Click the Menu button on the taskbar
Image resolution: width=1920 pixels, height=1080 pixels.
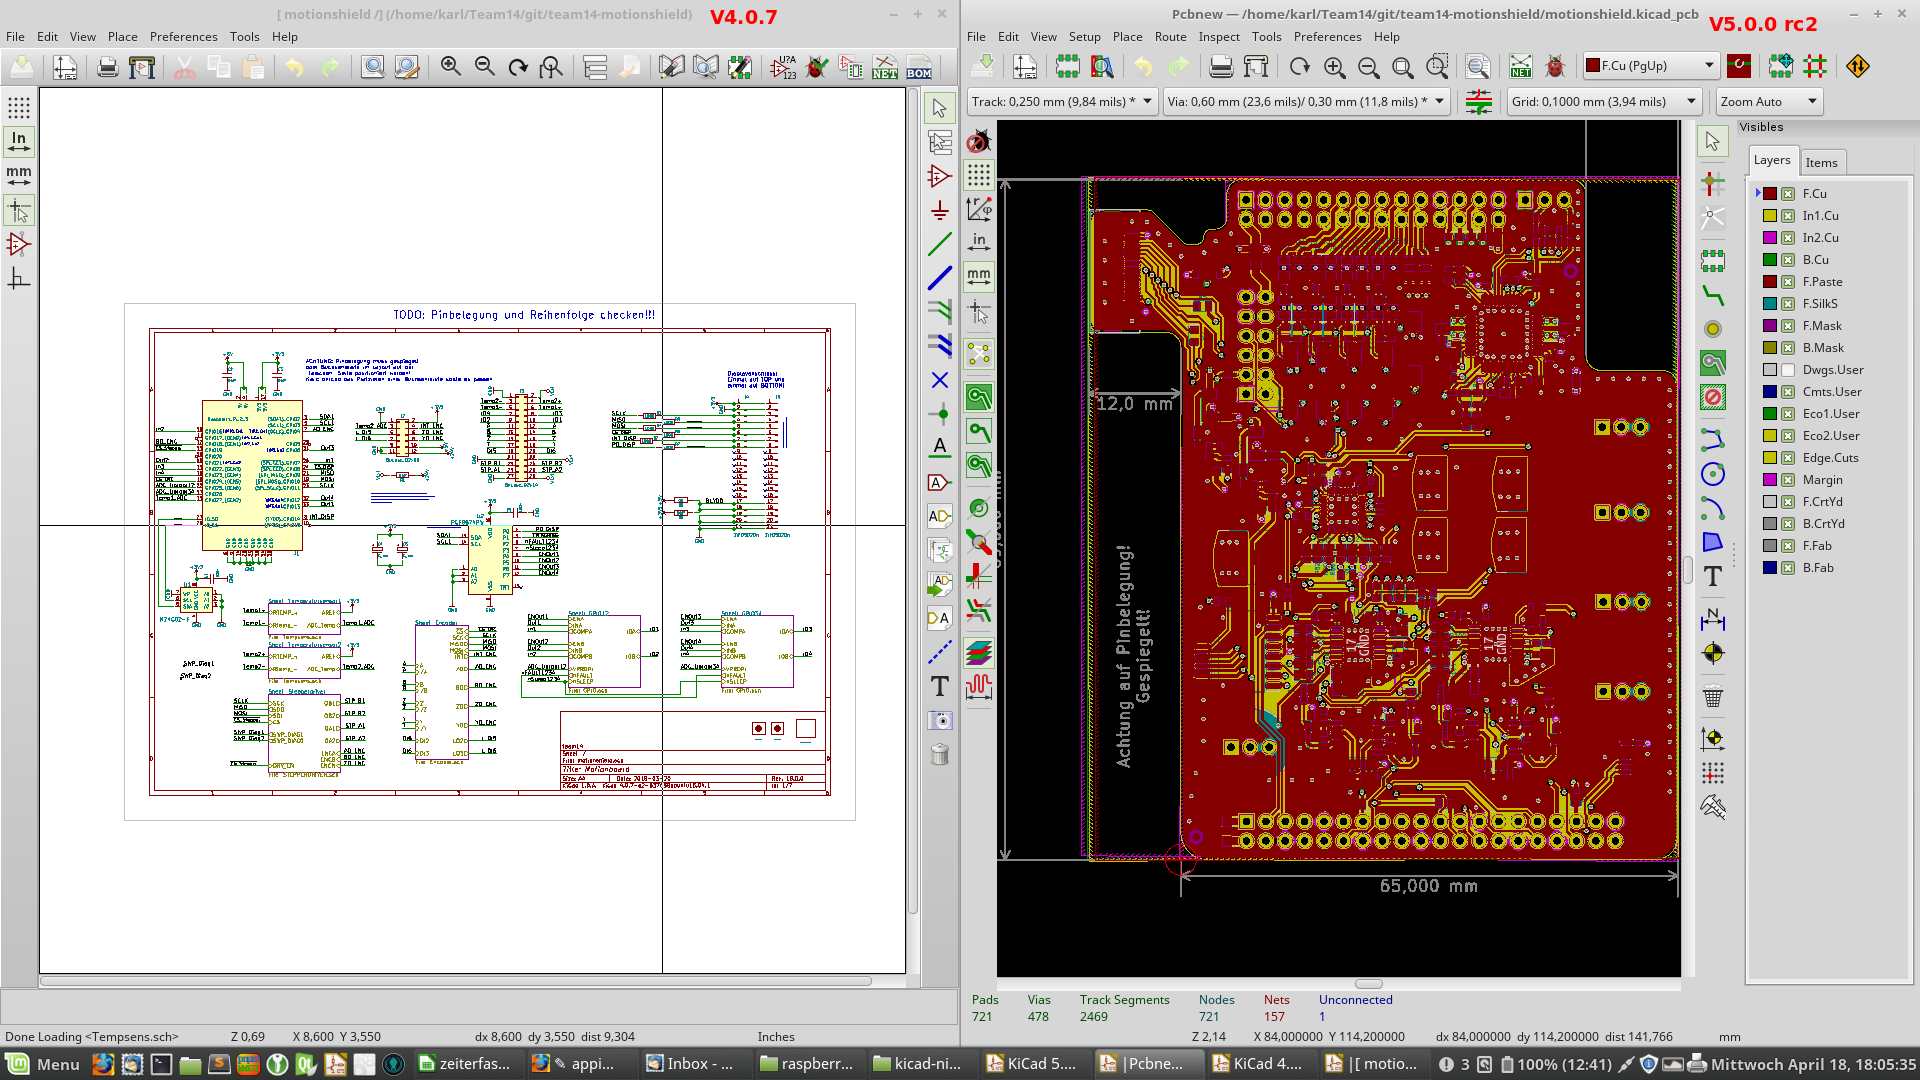pos(43,1064)
